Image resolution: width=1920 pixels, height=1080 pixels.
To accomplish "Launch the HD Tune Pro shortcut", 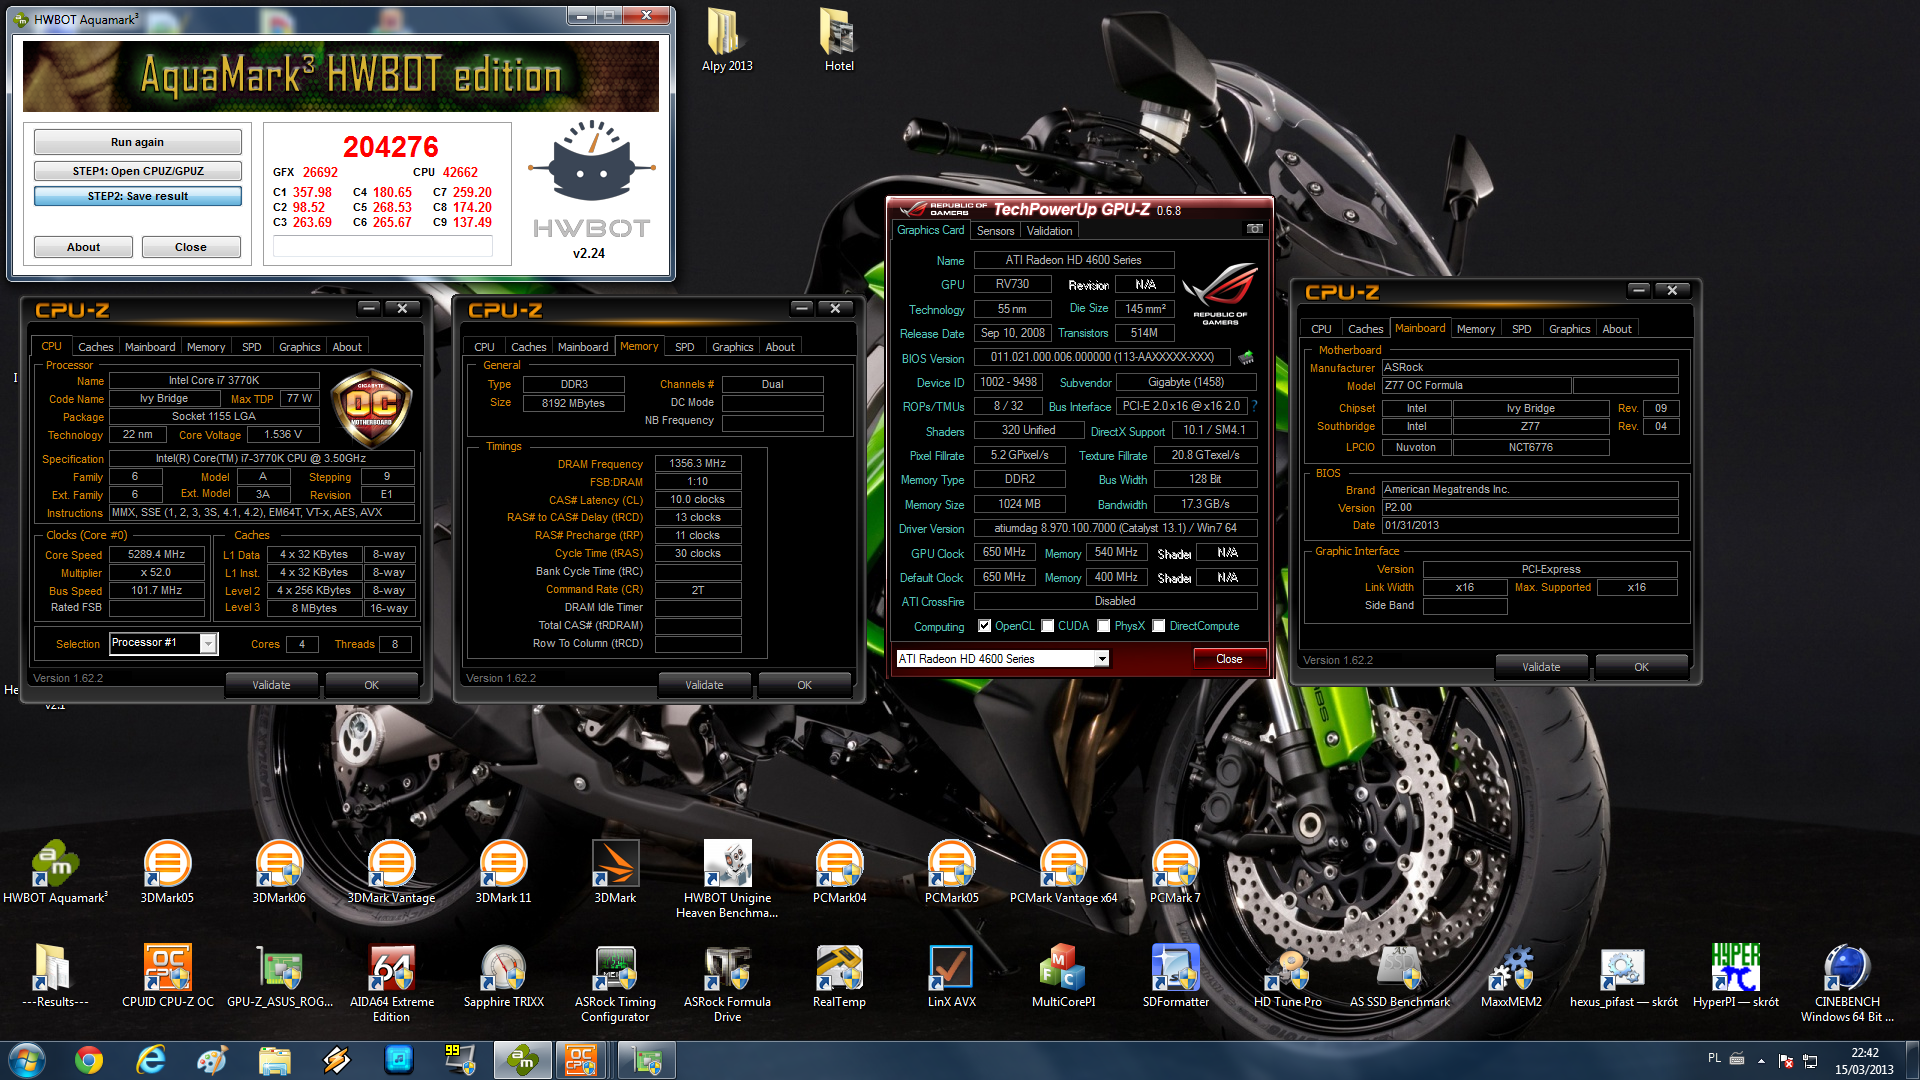I will coord(1287,975).
